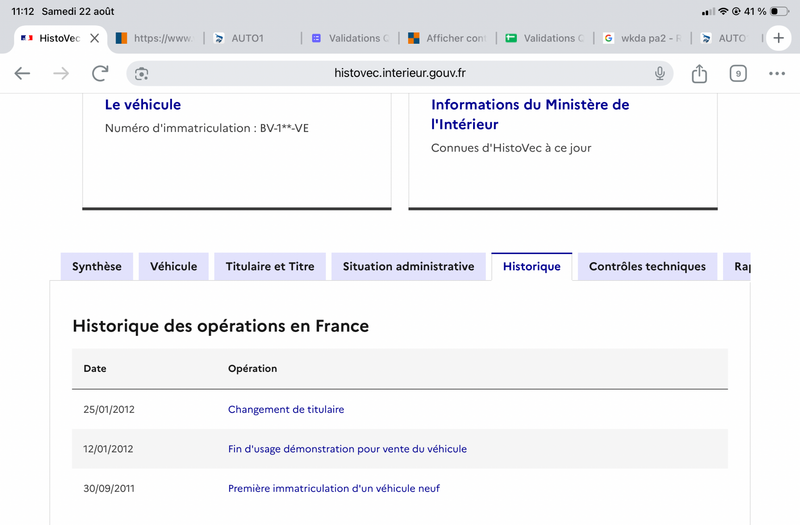Select the Historique tab

pos(532,266)
